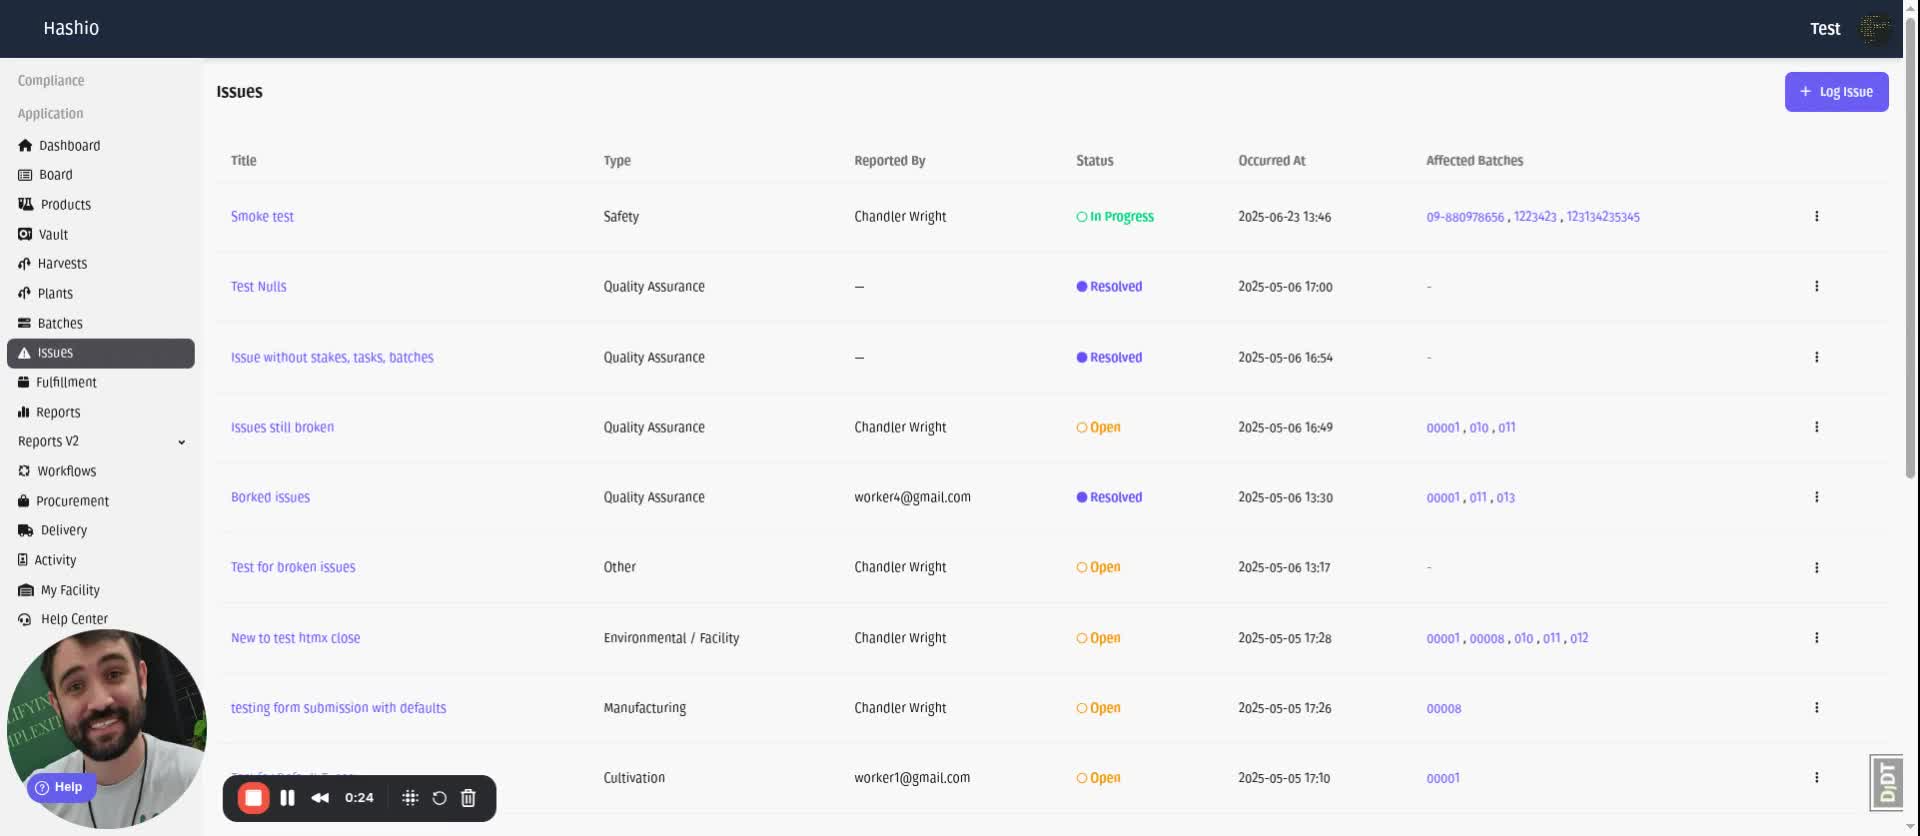
Task: Click the Log Issue button
Action: (x=1836, y=92)
